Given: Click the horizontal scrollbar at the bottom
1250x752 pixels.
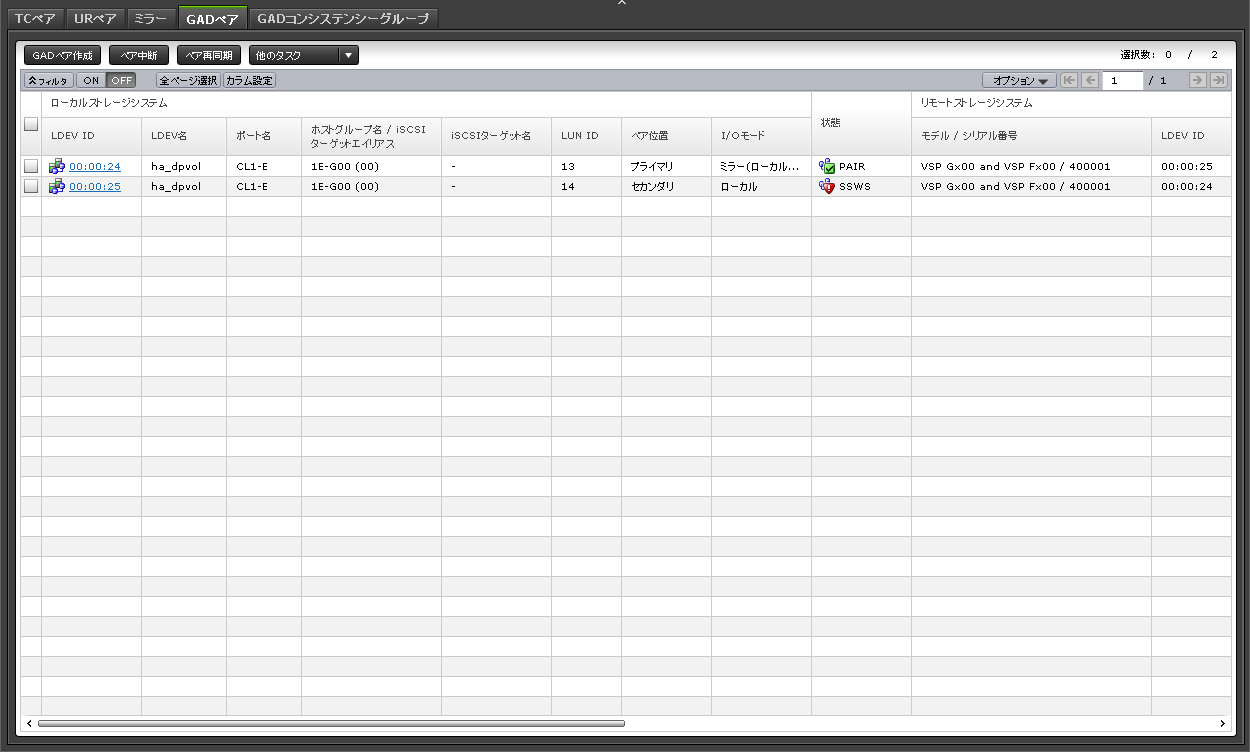Looking at the screenshot, I should 330,723.
